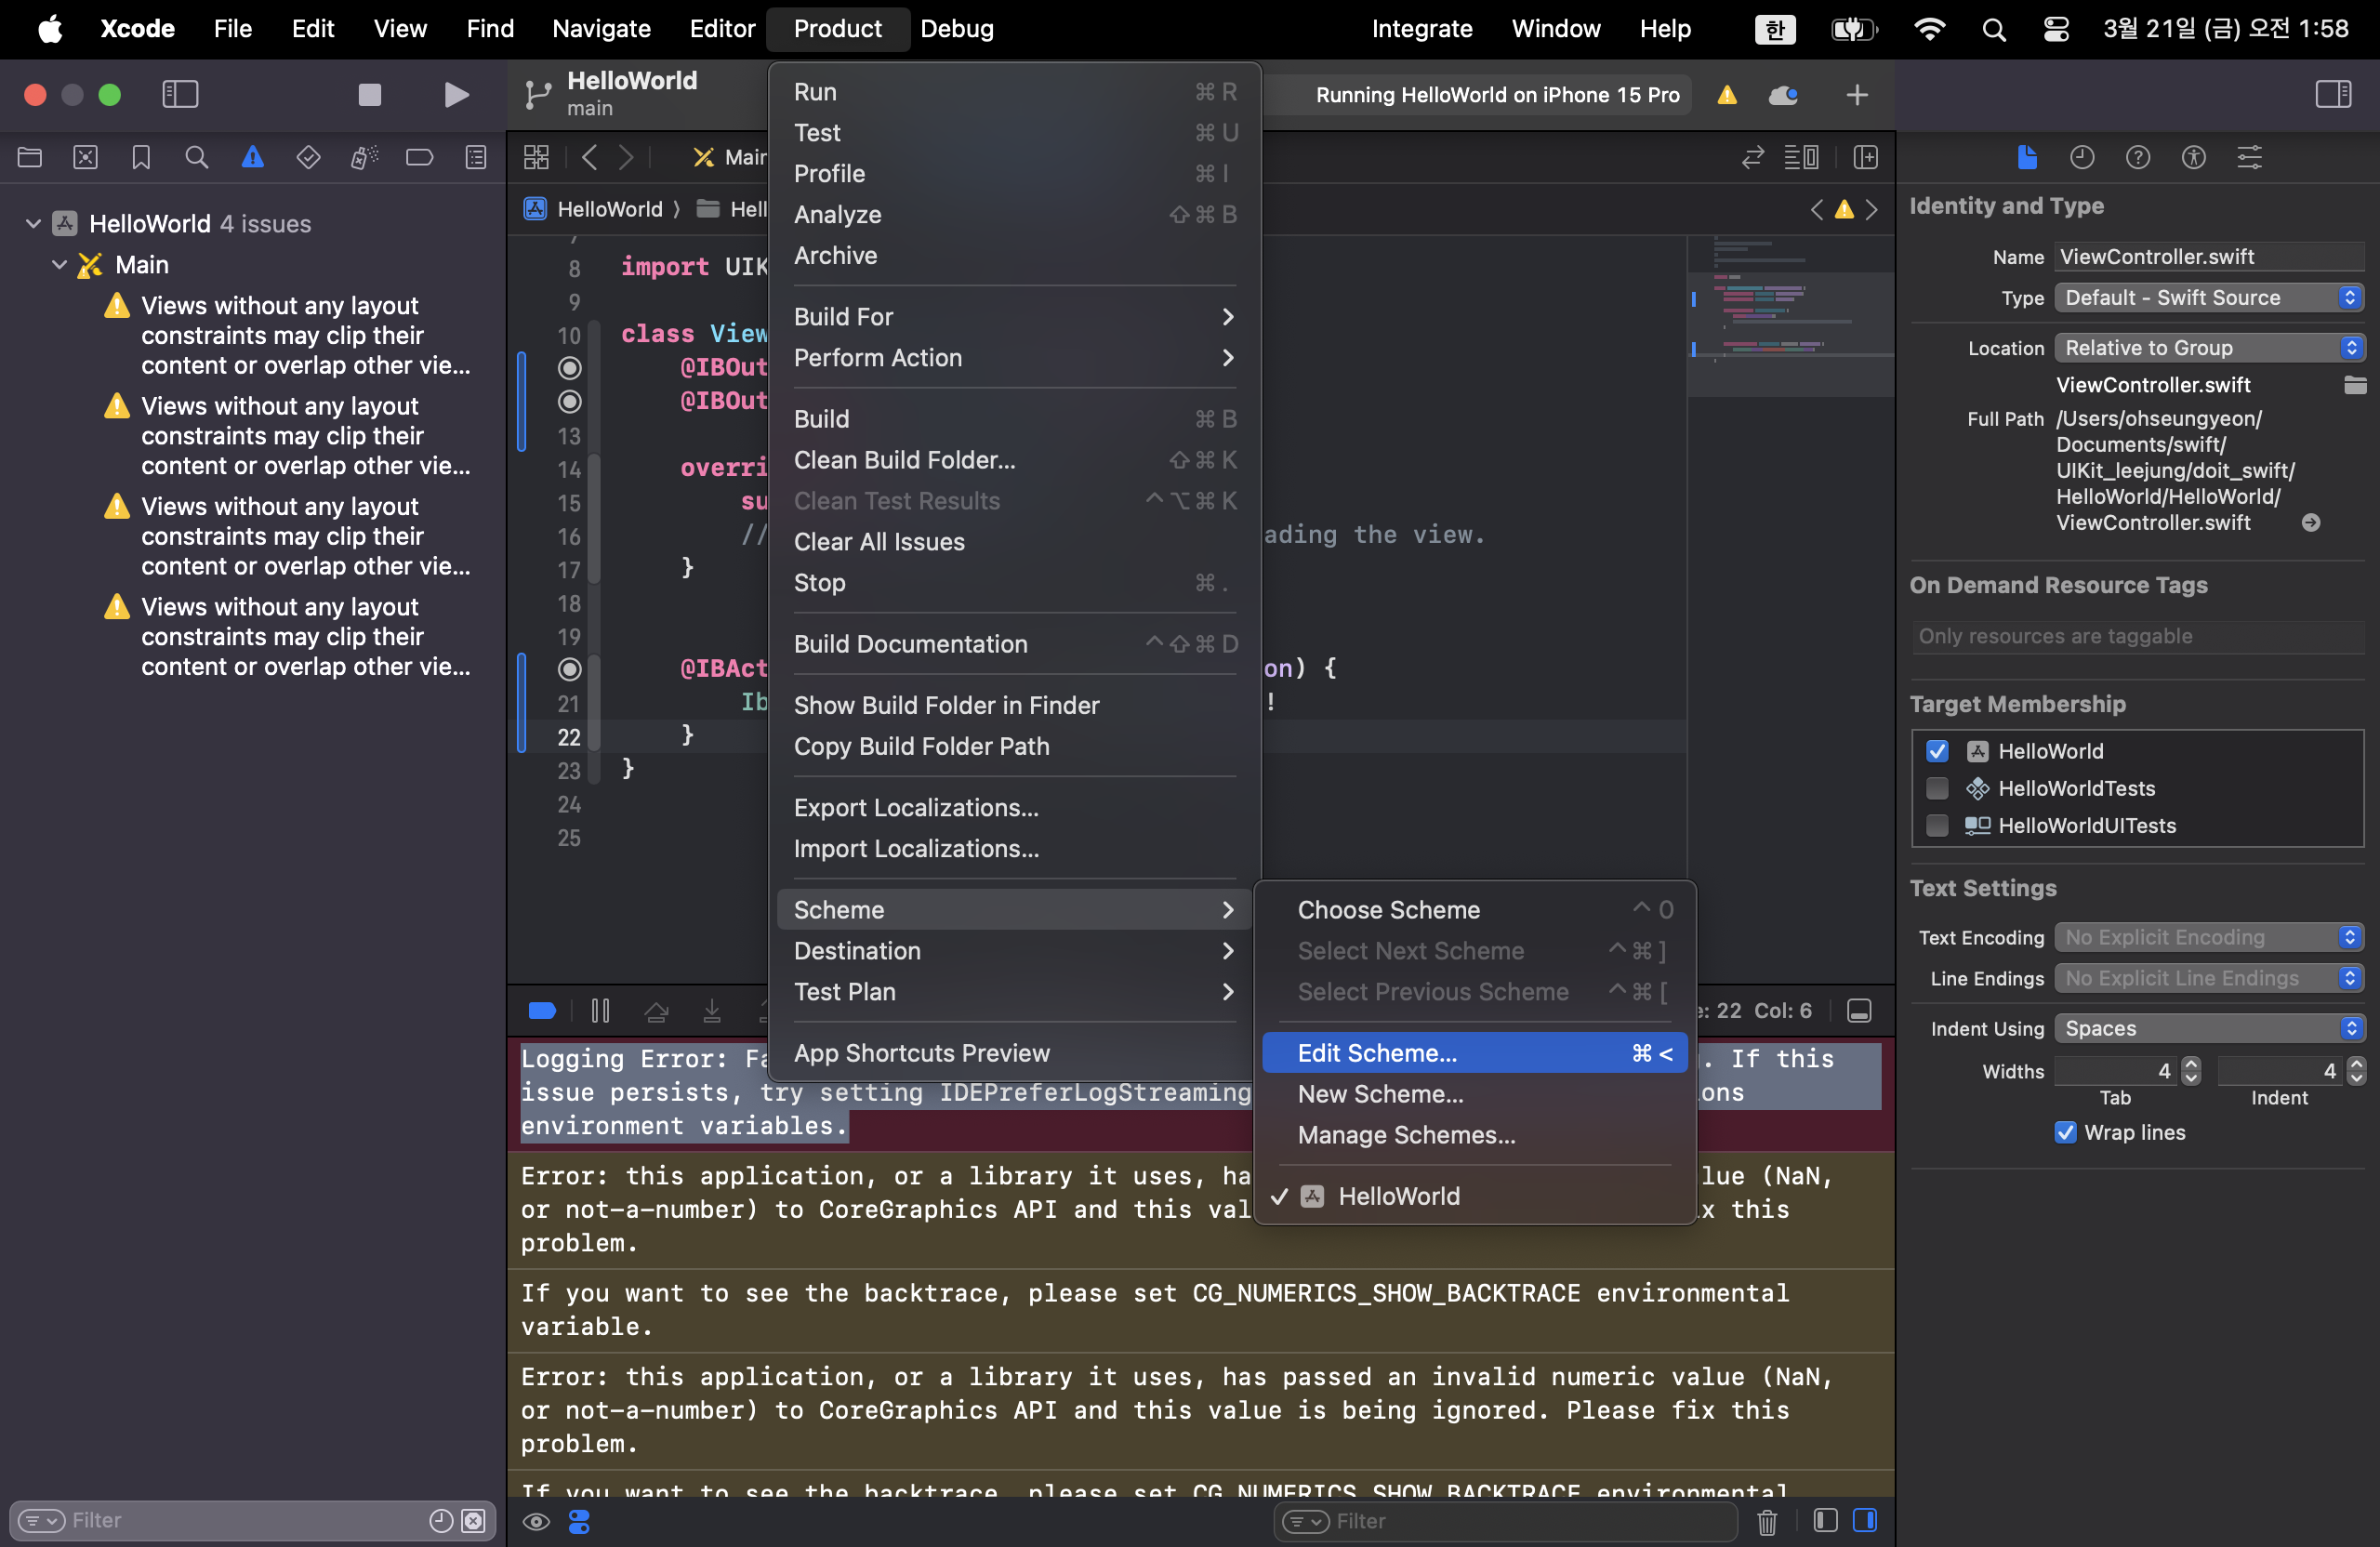Open the Report navigator icon
This screenshot has height=1547, width=2380.
476,157
